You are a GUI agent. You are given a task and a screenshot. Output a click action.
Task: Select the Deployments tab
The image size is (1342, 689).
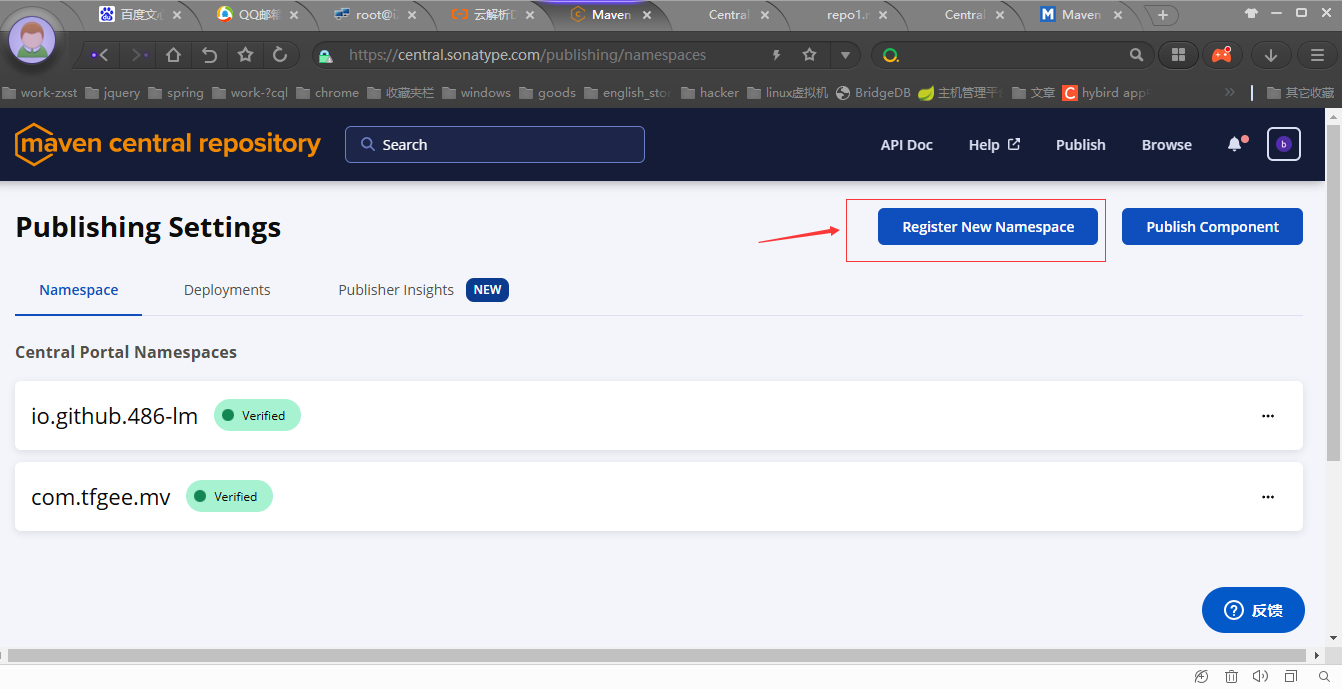(x=227, y=290)
